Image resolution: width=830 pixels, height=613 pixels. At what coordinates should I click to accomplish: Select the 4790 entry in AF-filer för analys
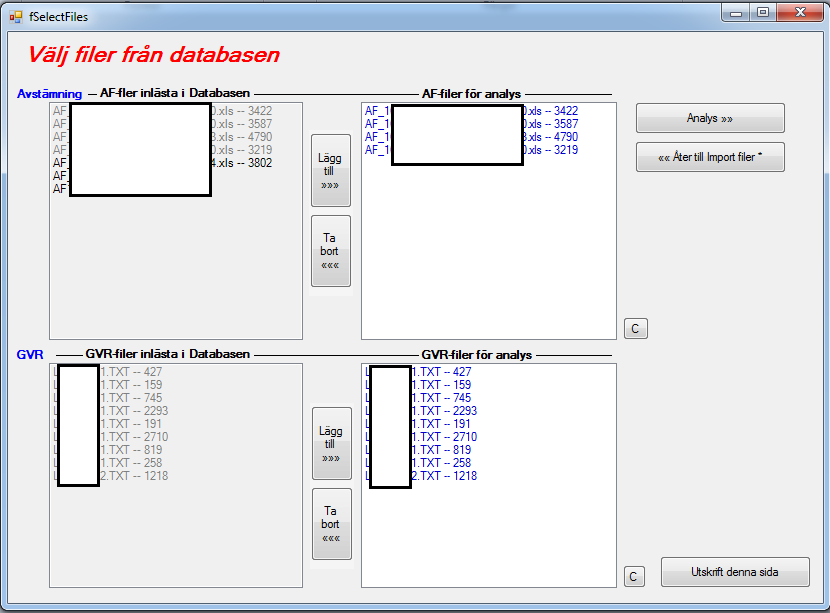coord(551,137)
